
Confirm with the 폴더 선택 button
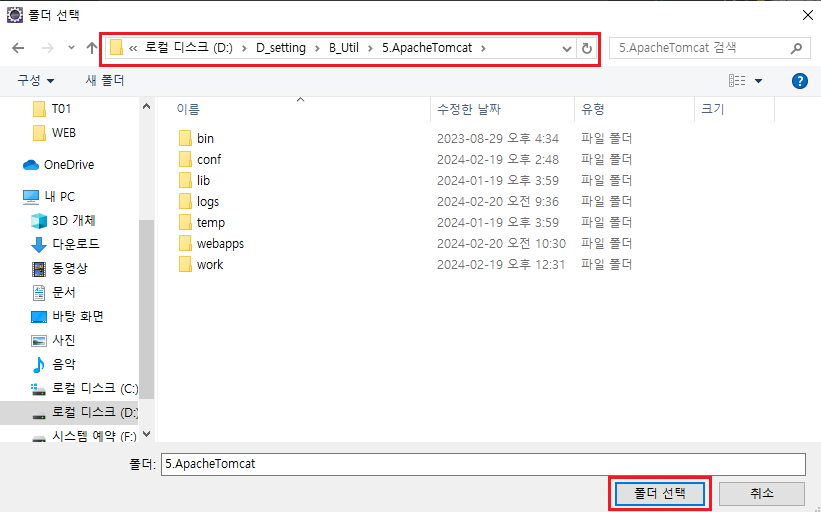tap(660, 493)
